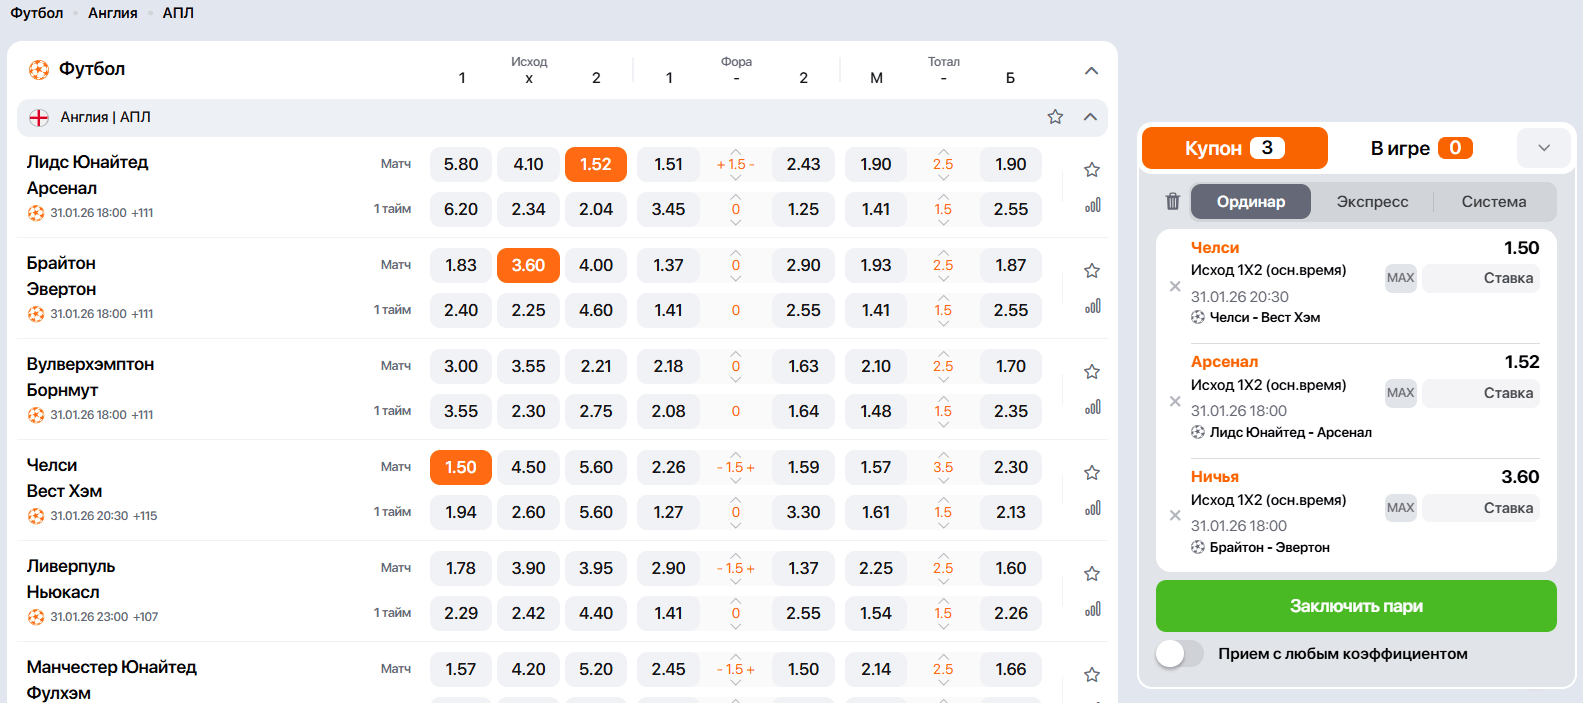This screenshot has width=1583, height=703.
Task: Open statistics chart for Челси – Вест Хэм
Action: pos(1092,508)
